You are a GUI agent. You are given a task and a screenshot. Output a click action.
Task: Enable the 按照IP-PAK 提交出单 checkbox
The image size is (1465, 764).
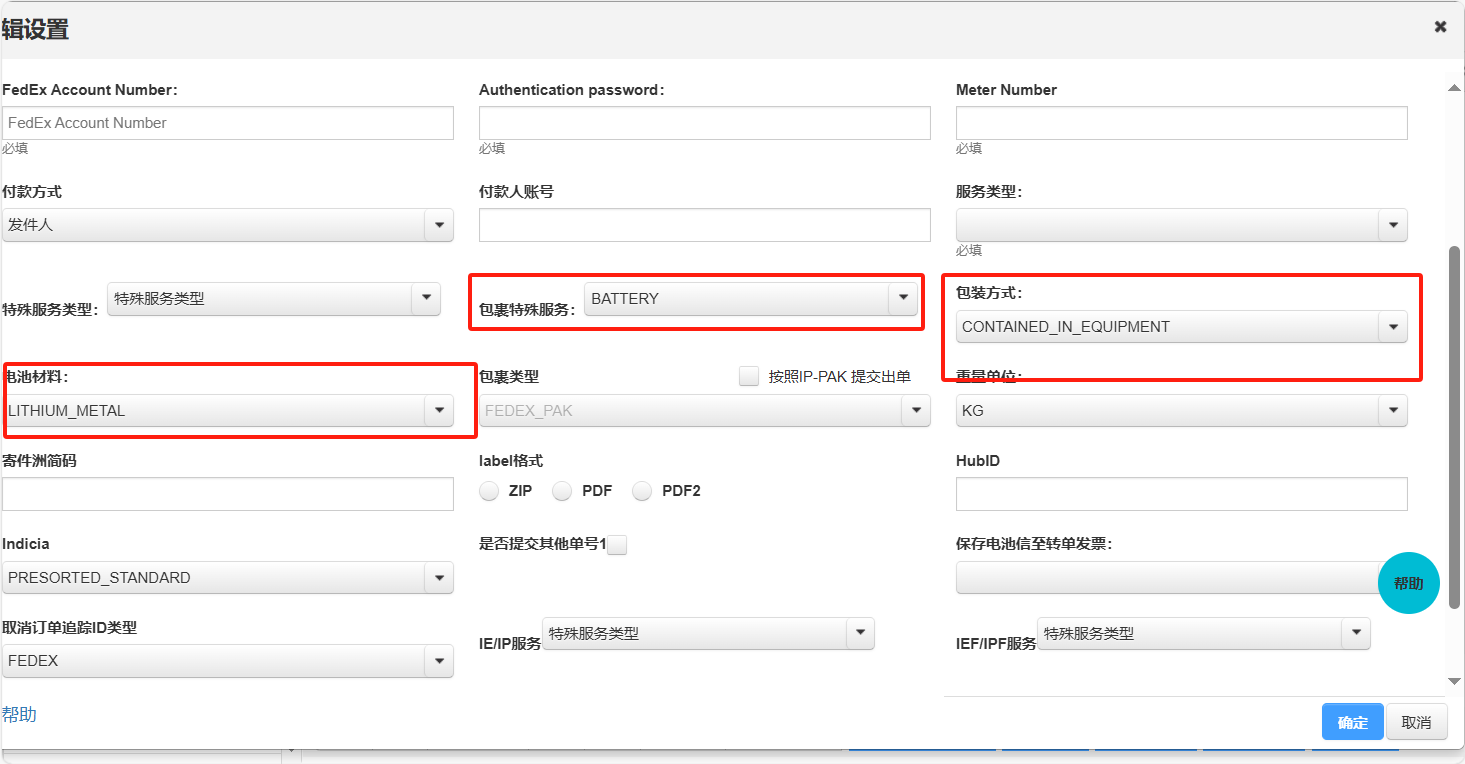pyautogui.click(x=749, y=376)
